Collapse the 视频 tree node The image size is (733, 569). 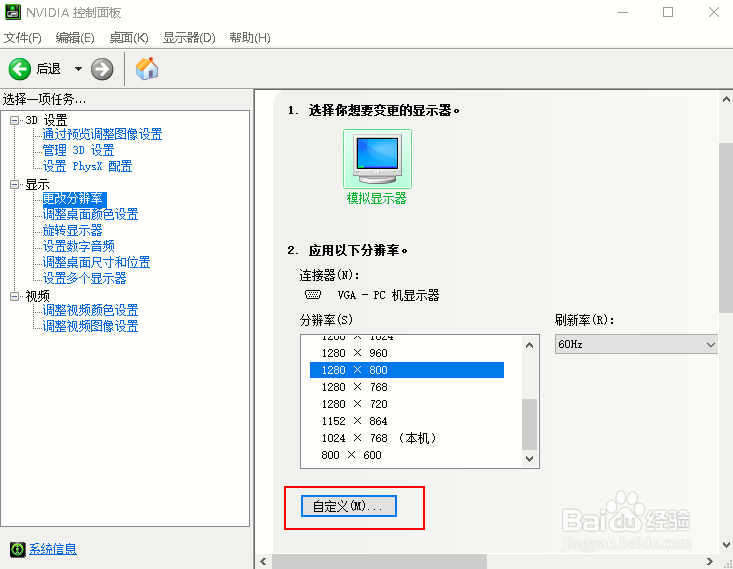14,296
